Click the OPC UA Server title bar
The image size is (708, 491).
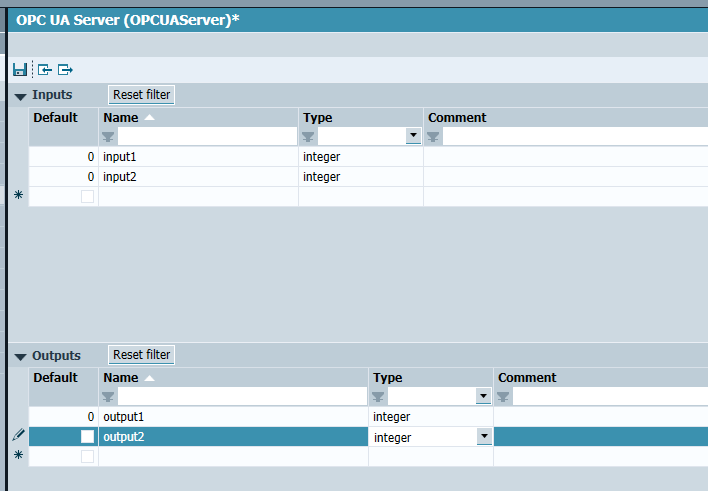pos(358,20)
